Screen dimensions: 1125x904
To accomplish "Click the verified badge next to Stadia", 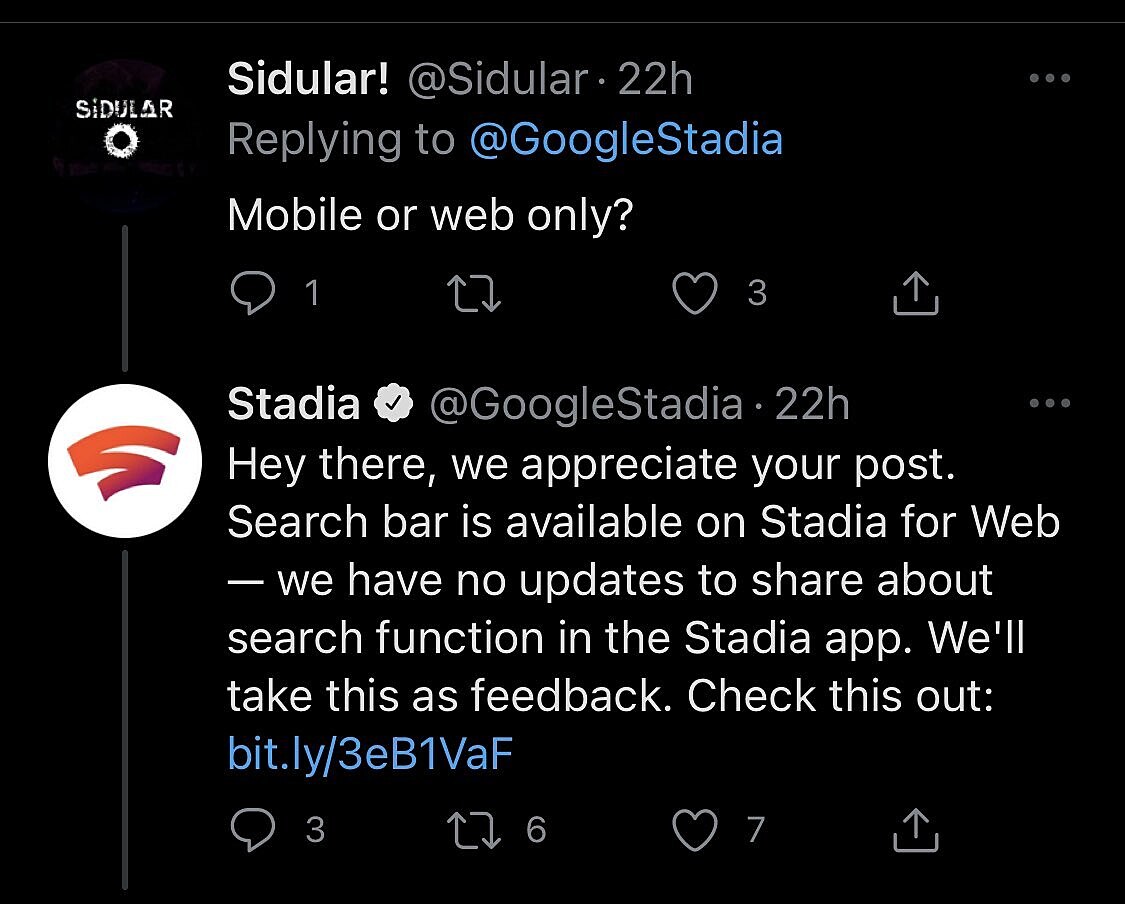I will (x=394, y=404).
